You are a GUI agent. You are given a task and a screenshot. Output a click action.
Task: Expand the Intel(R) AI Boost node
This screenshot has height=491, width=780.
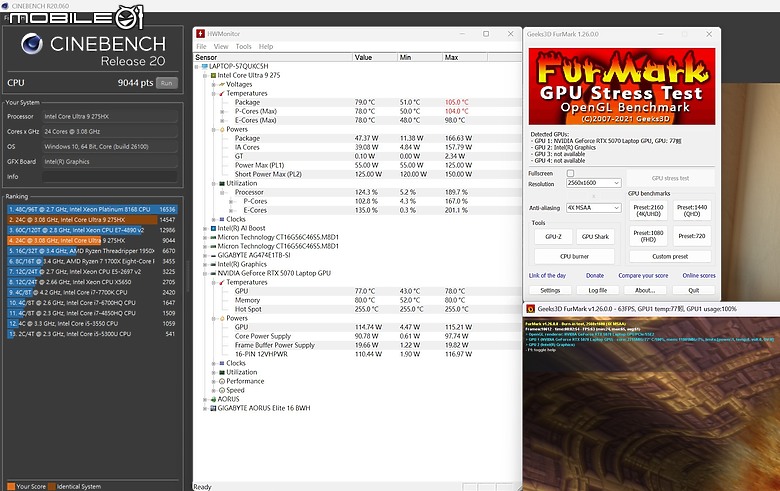click(x=205, y=228)
